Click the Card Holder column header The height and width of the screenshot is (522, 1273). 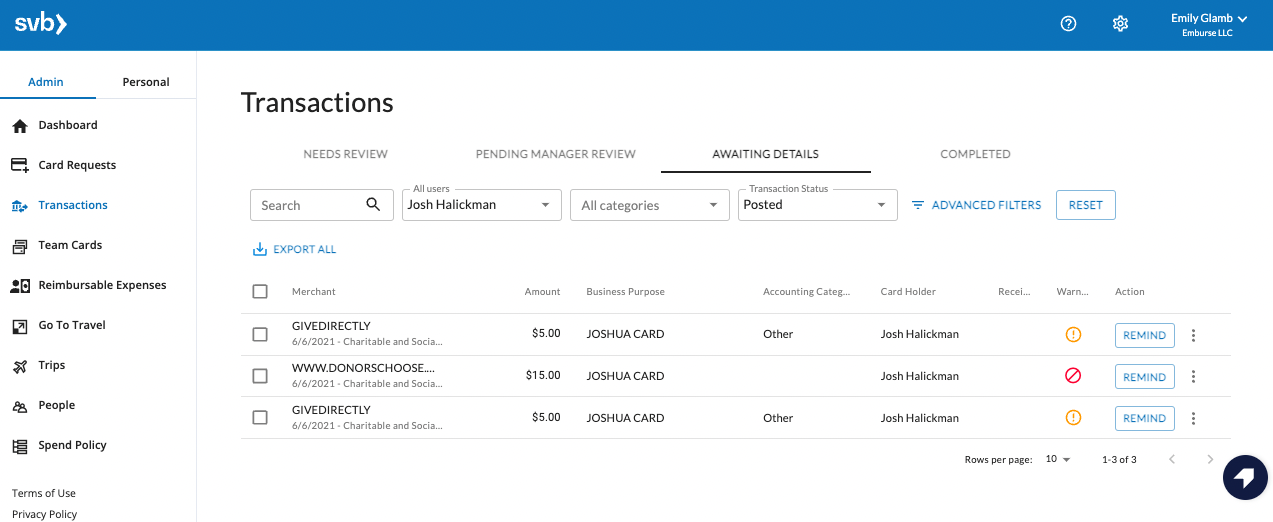tap(908, 292)
